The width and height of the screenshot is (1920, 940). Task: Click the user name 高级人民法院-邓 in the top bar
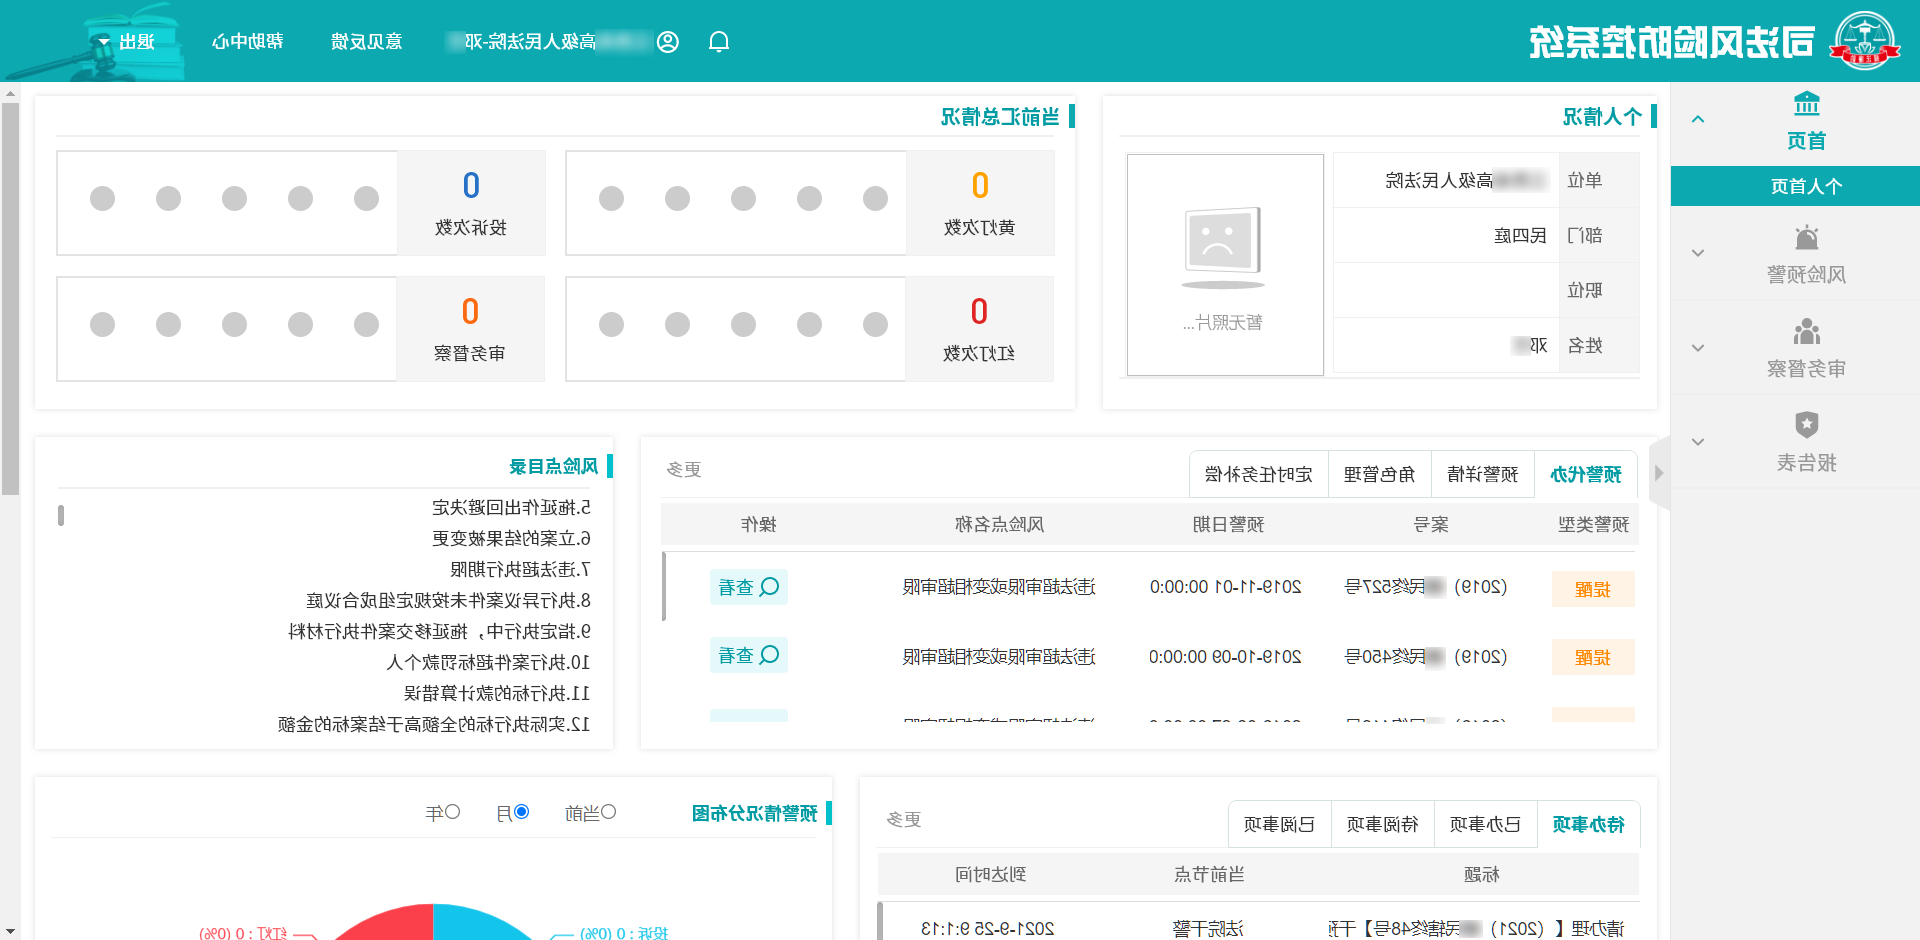[x=548, y=41]
